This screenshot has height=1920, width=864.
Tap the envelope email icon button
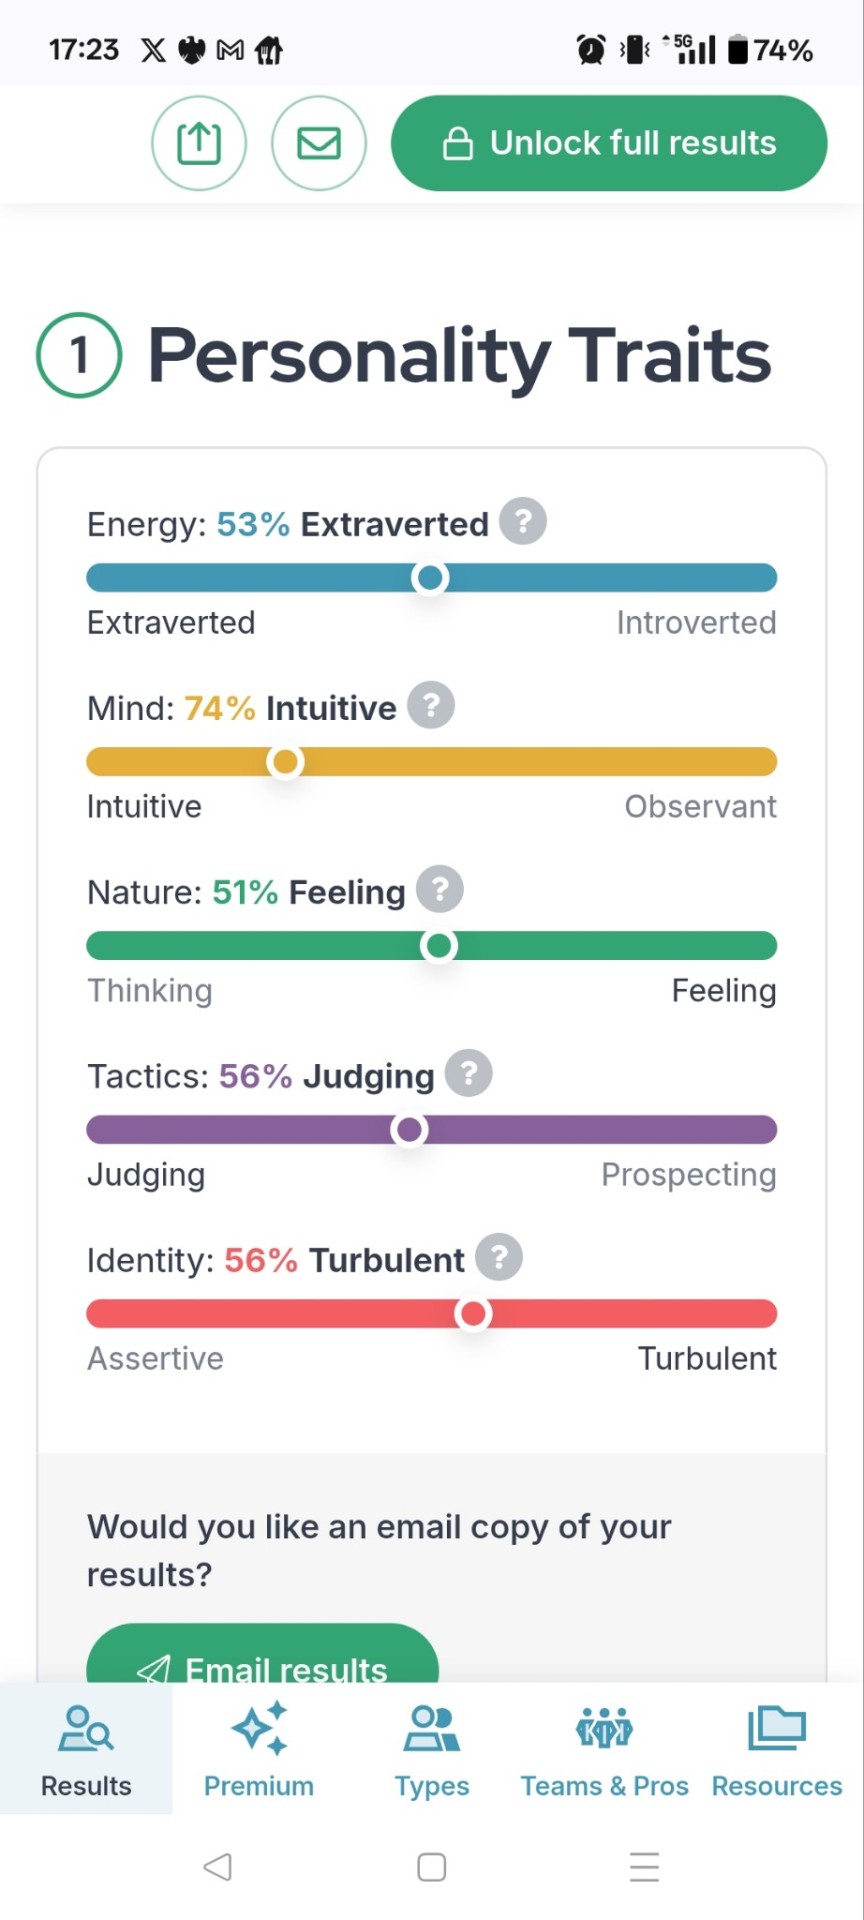tap(319, 143)
